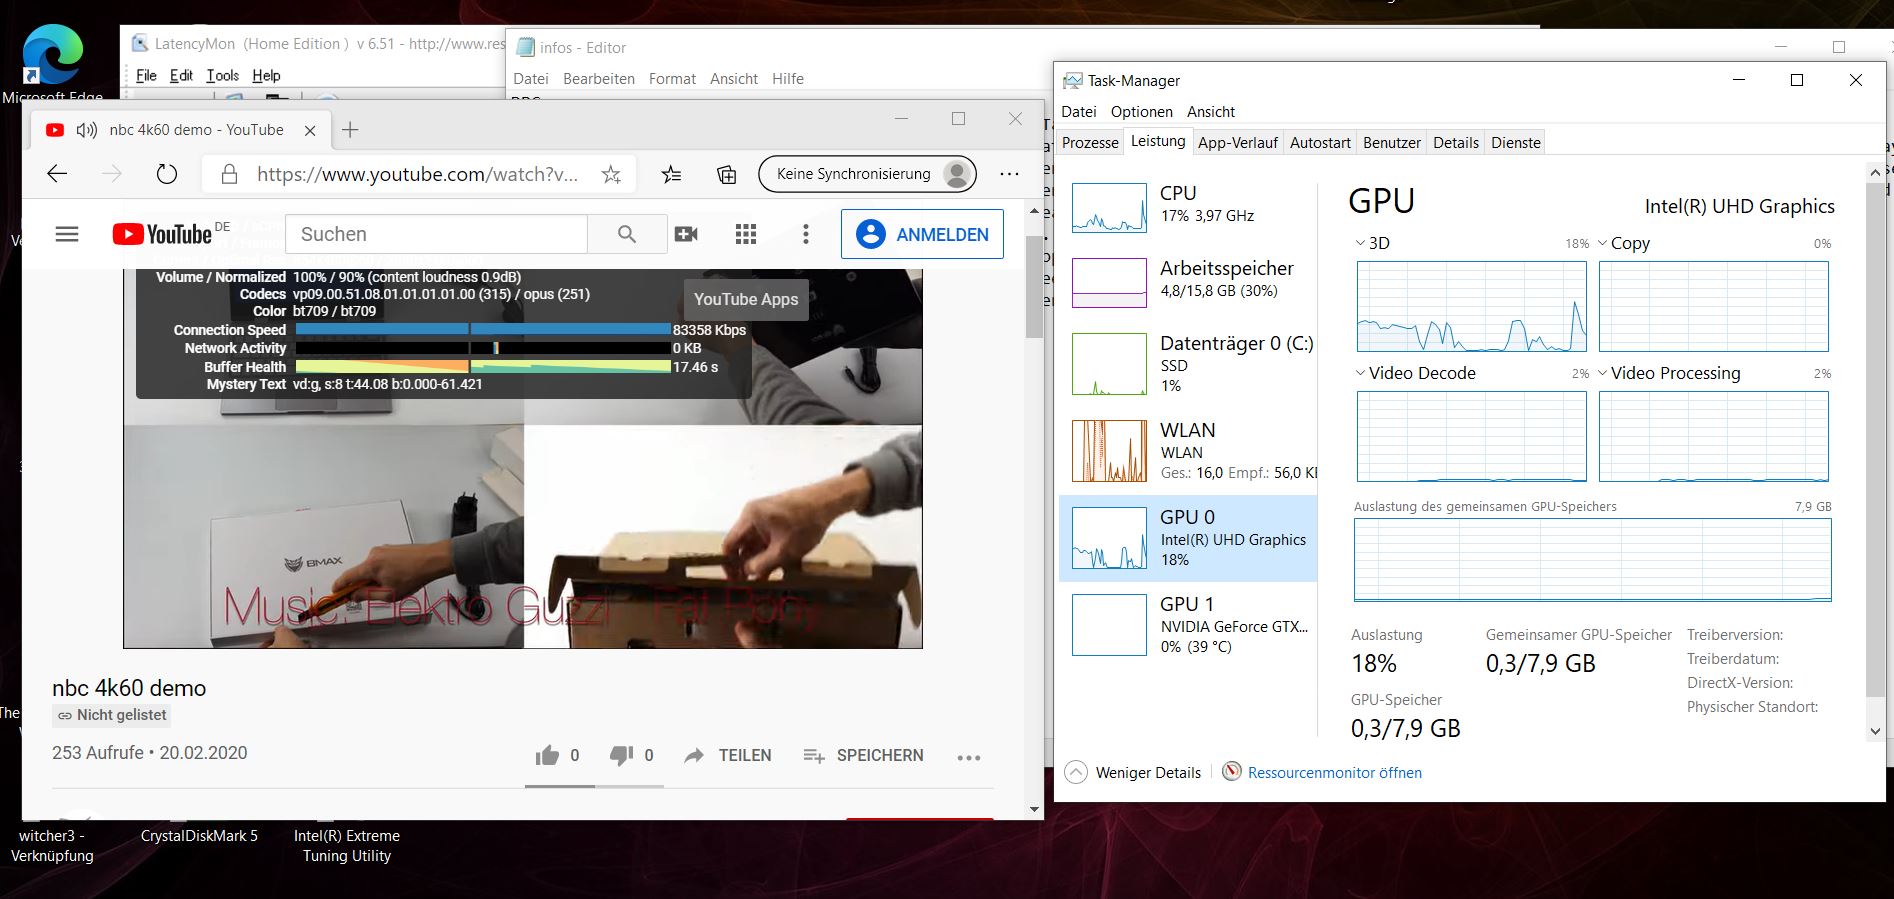Viewport: 1894px width, 899px height.
Task: Open the YouTube apps grid icon
Action: 746,234
